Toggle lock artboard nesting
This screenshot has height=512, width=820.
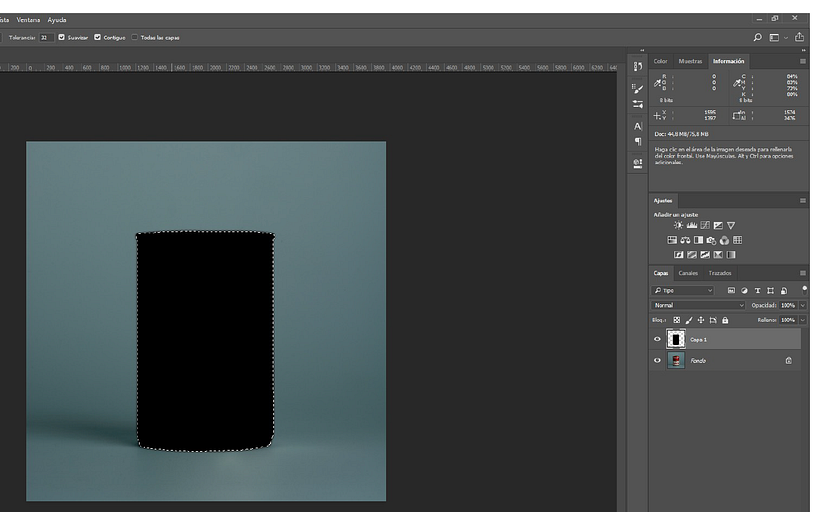point(713,320)
